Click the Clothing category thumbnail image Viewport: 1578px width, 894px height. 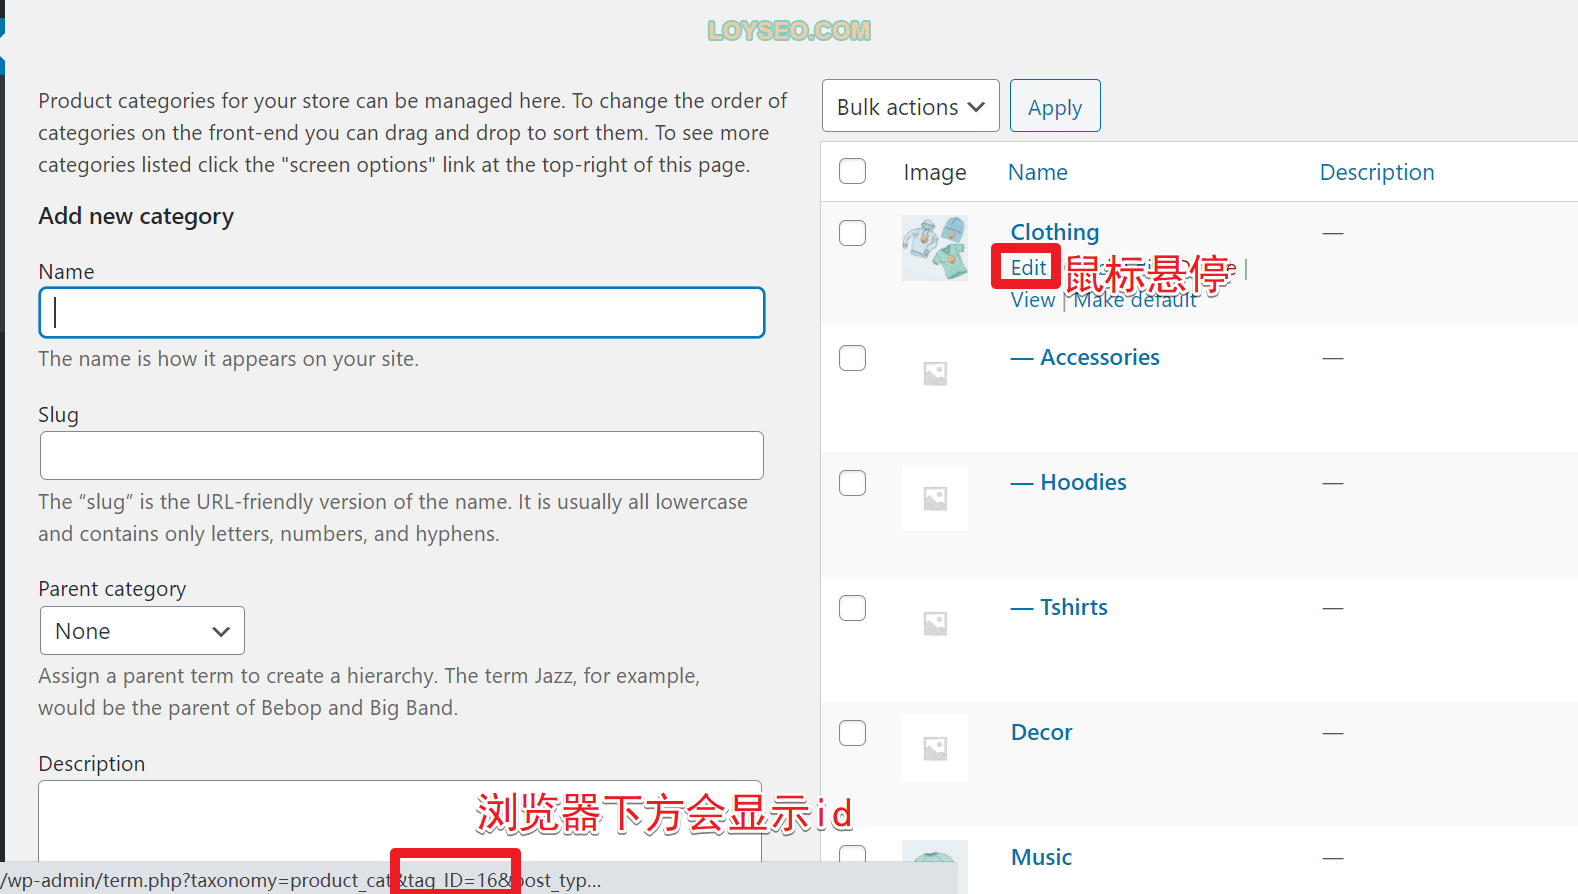(x=934, y=248)
